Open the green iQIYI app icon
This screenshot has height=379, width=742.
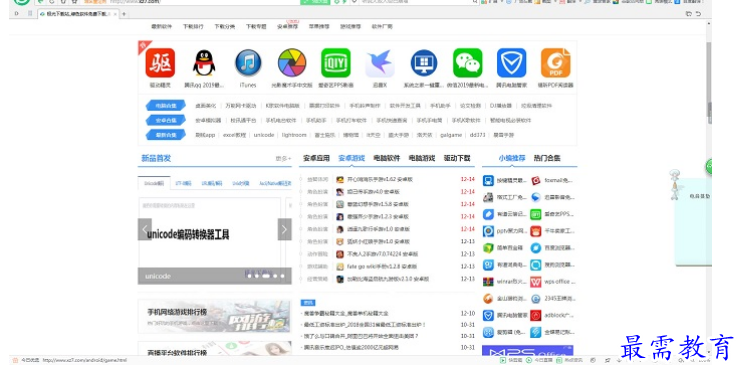point(336,63)
